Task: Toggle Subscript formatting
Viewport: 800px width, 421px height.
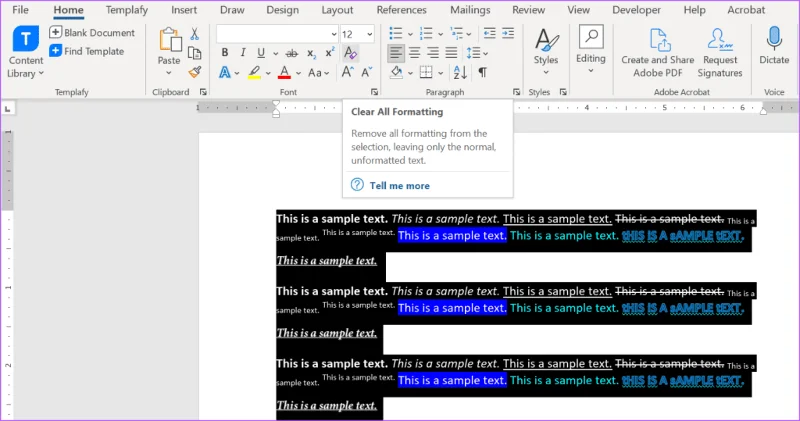Action: click(x=311, y=53)
